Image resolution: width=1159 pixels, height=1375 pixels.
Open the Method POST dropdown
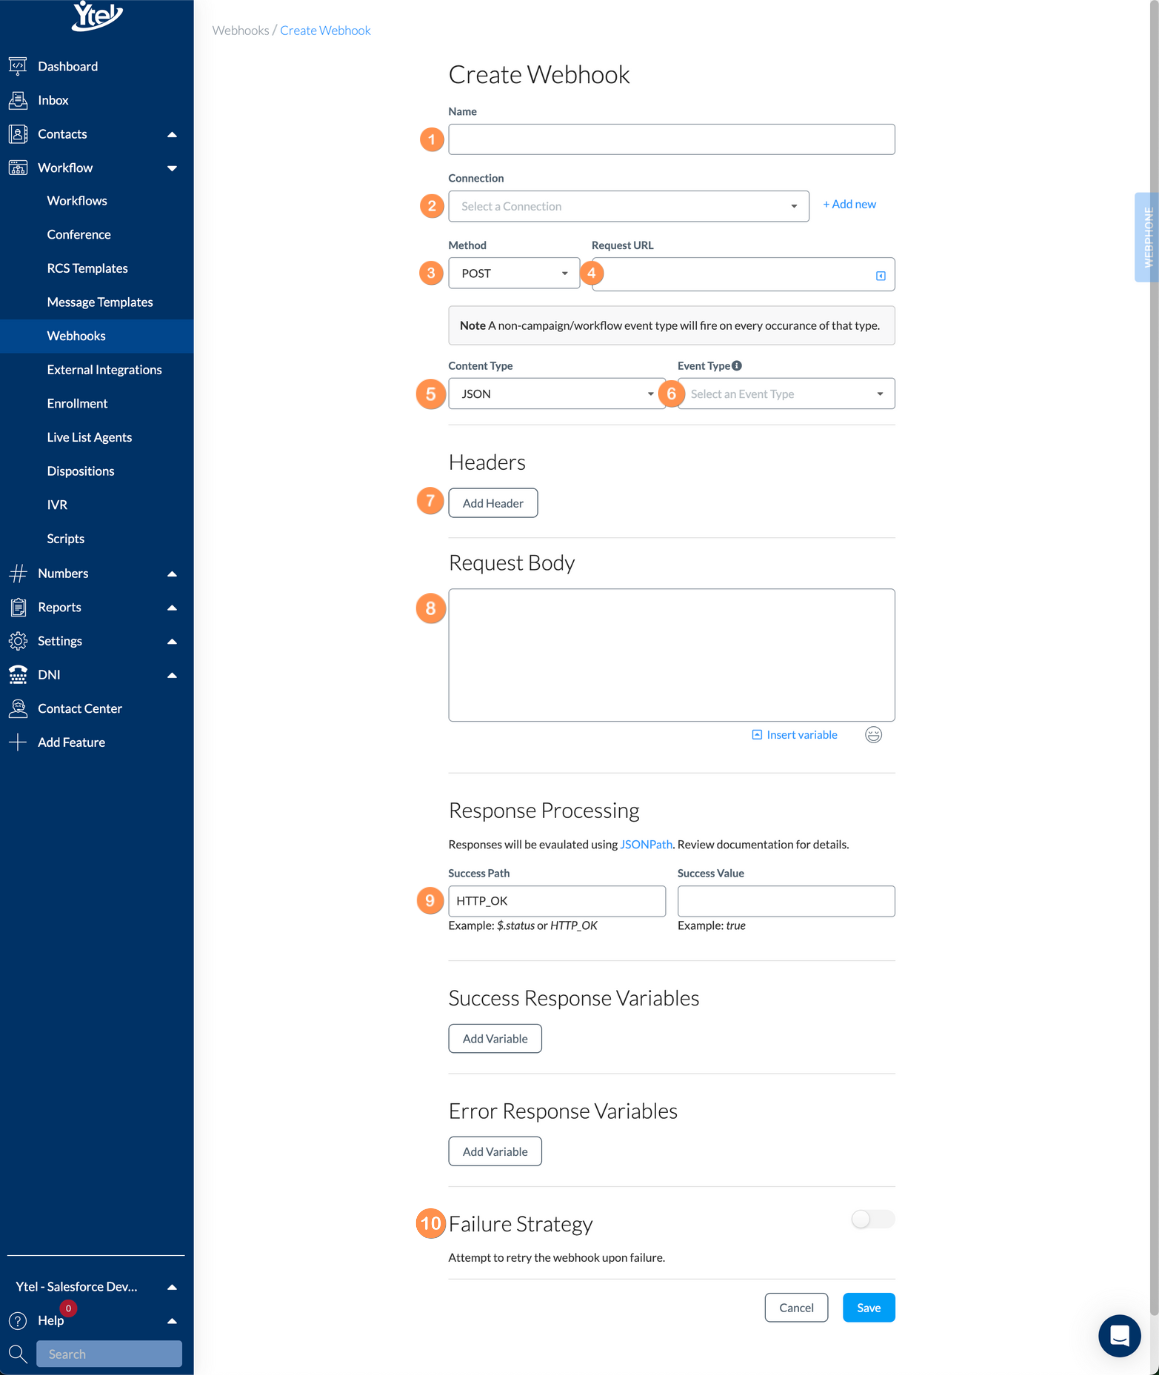pyautogui.click(x=514, y=273)
